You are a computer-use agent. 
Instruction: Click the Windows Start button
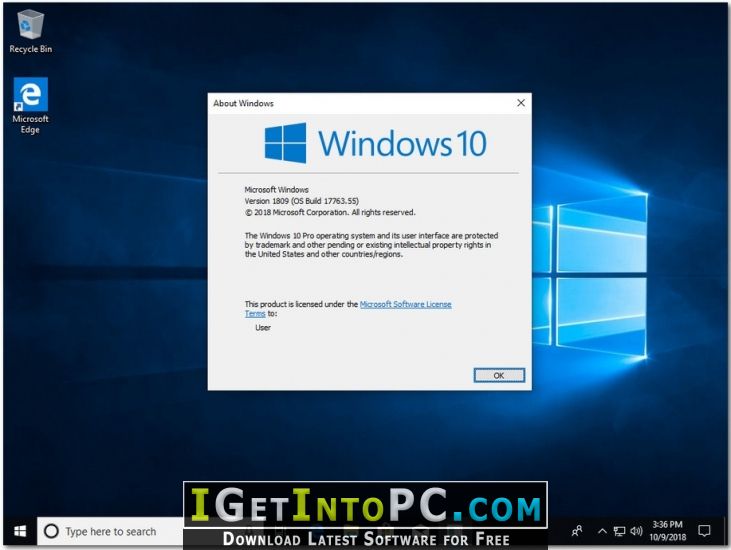click(20, 531)
